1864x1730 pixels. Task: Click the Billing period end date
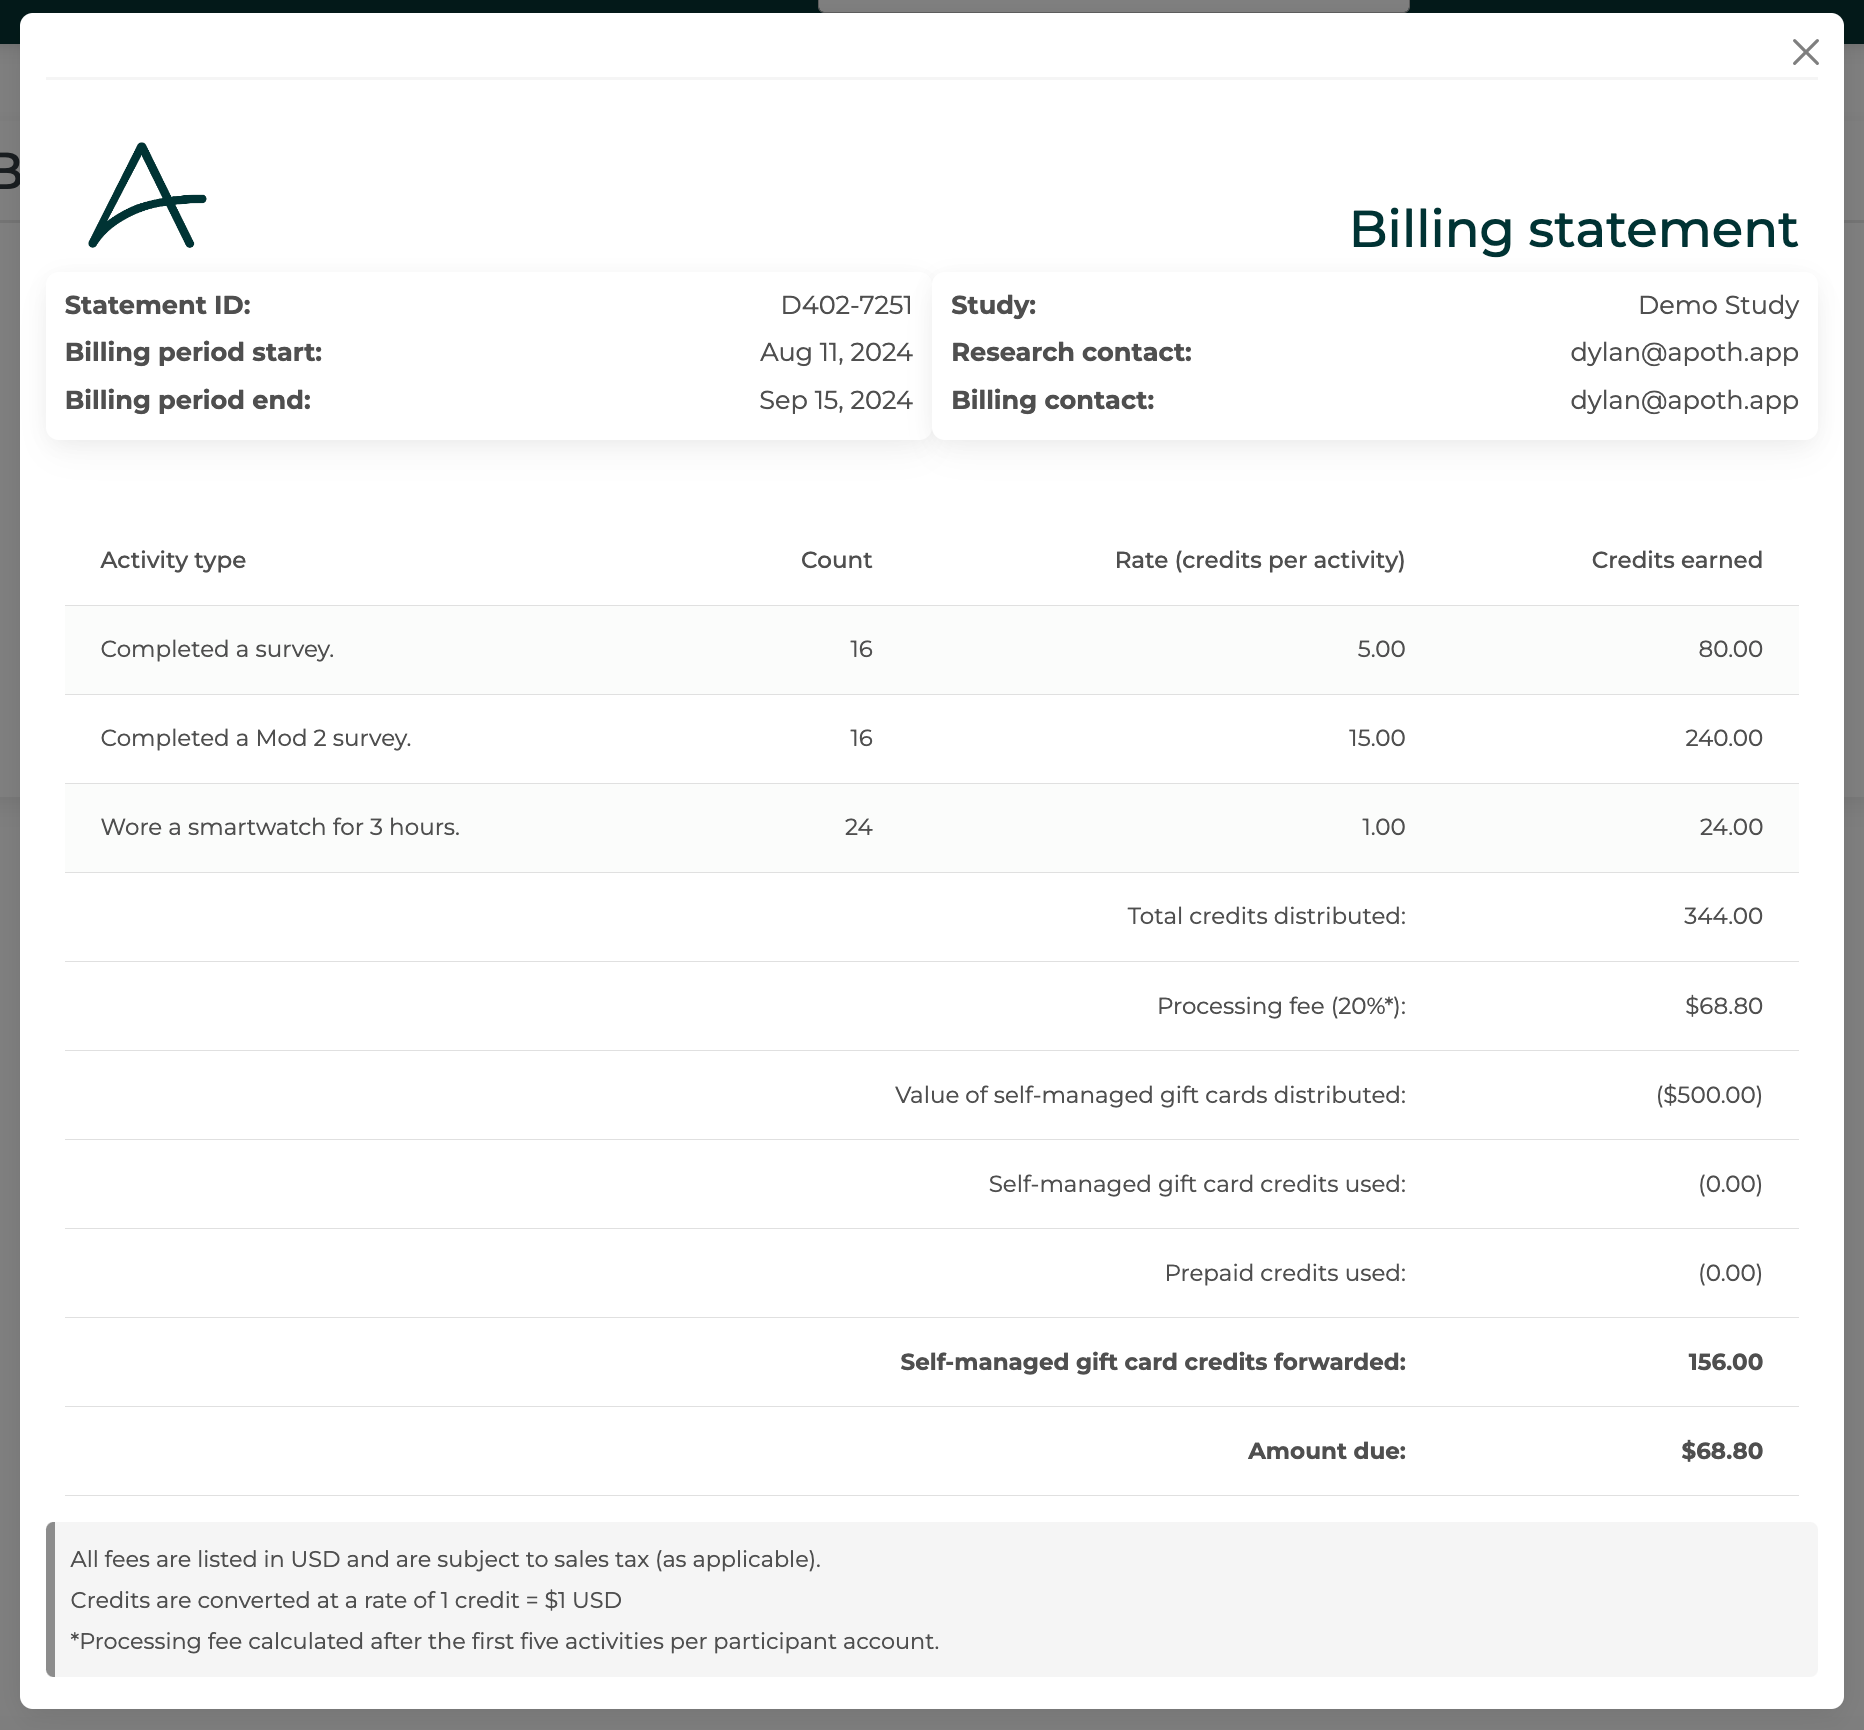pyautogui.click(x=835, y=400)
